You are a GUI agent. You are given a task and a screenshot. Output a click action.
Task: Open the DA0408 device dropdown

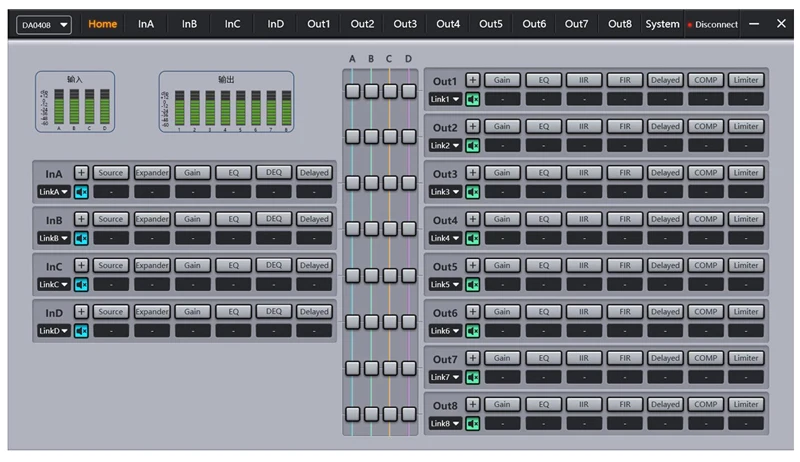click(x=44, y=24)
